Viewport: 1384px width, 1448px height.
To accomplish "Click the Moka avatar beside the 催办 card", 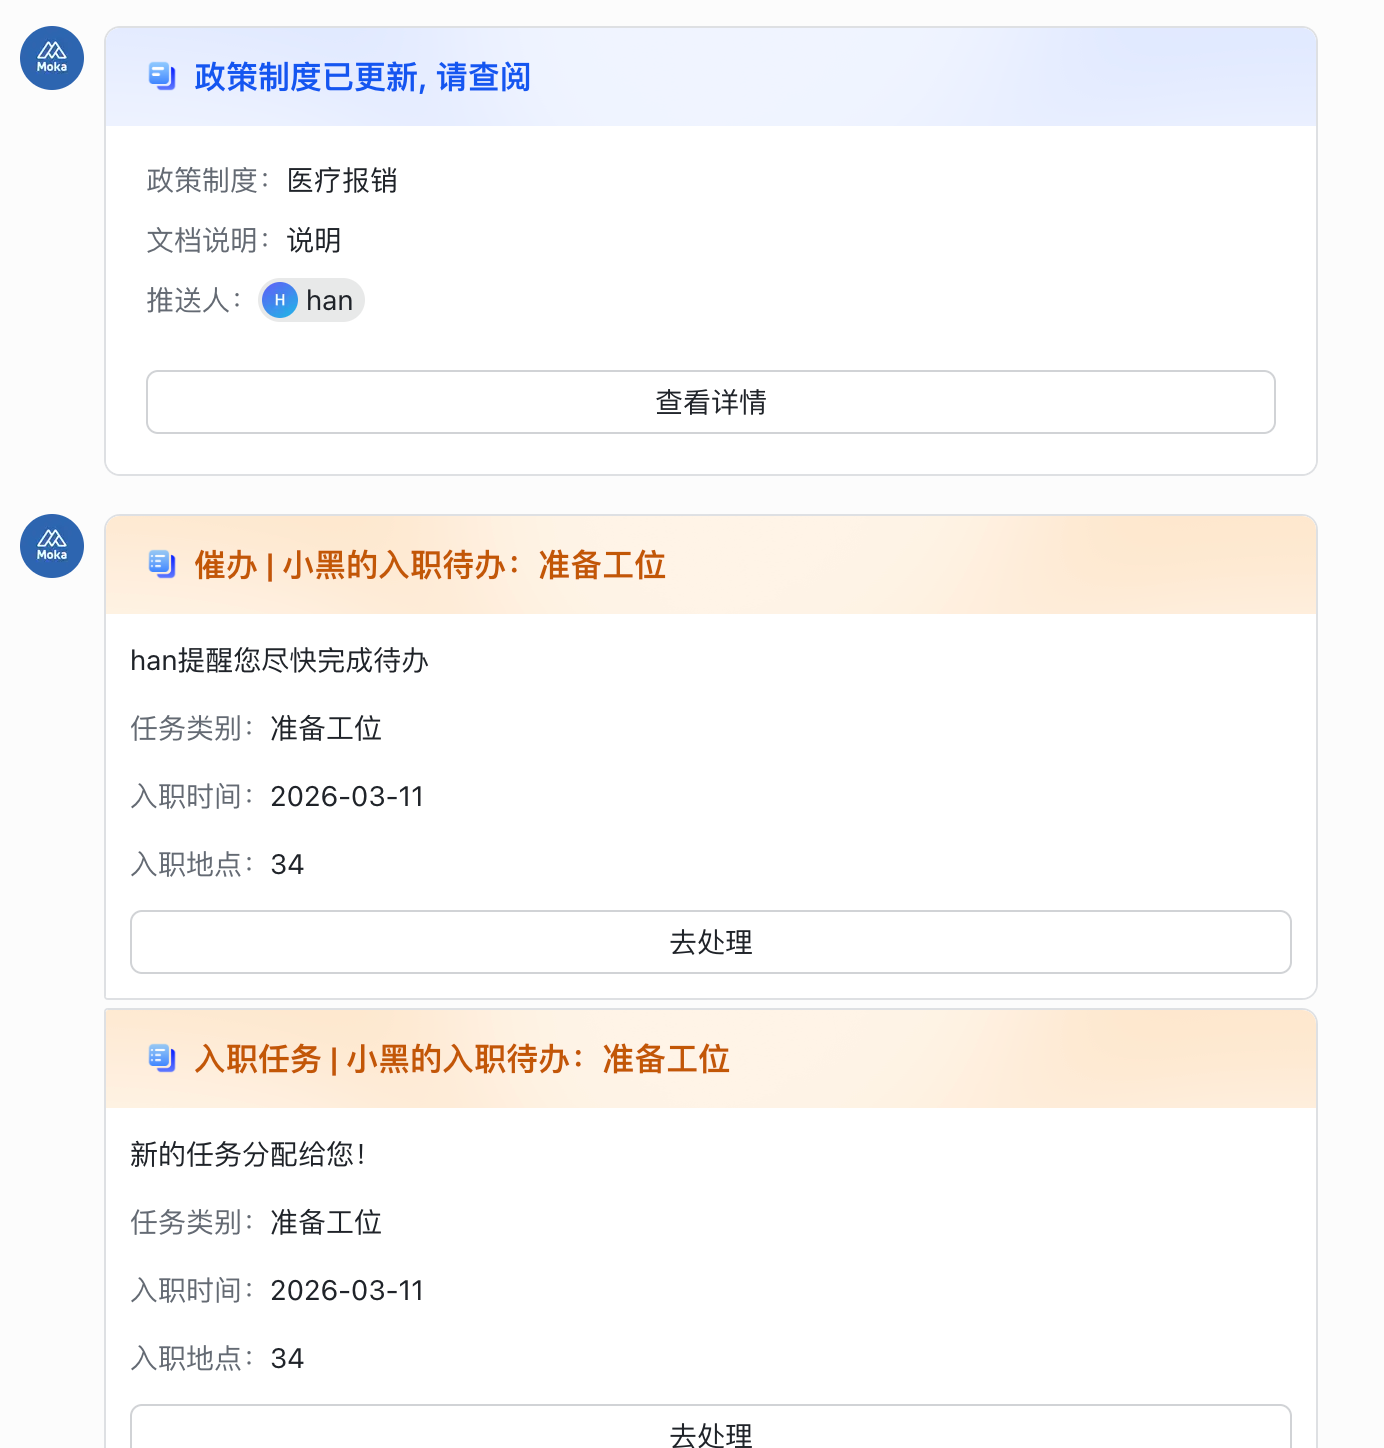I will click(x=52, y=546).
